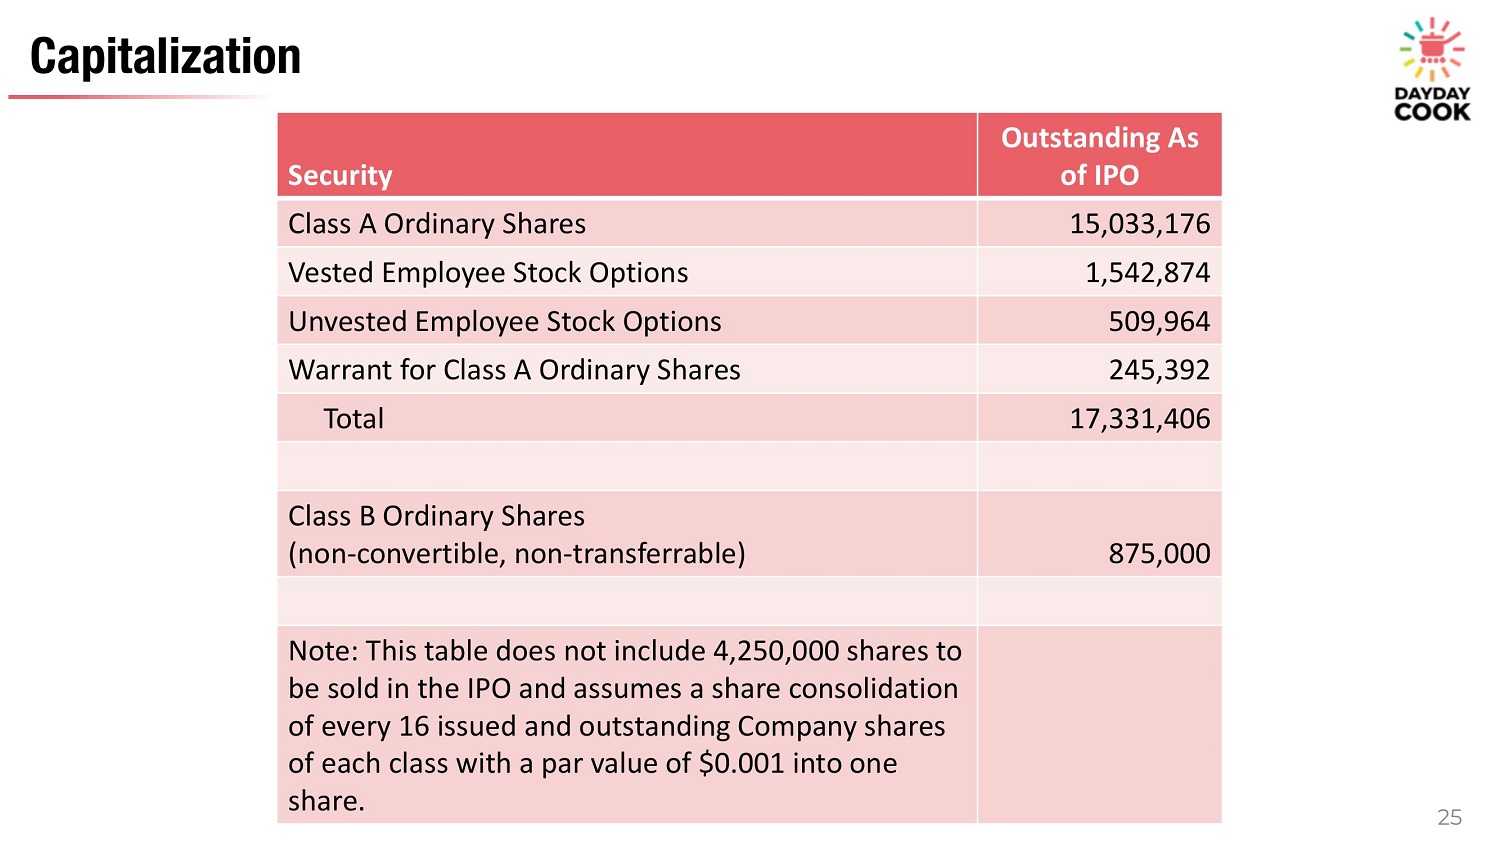
Task: Select the Vested Employee Stock Options label
Action: [488, 273]
